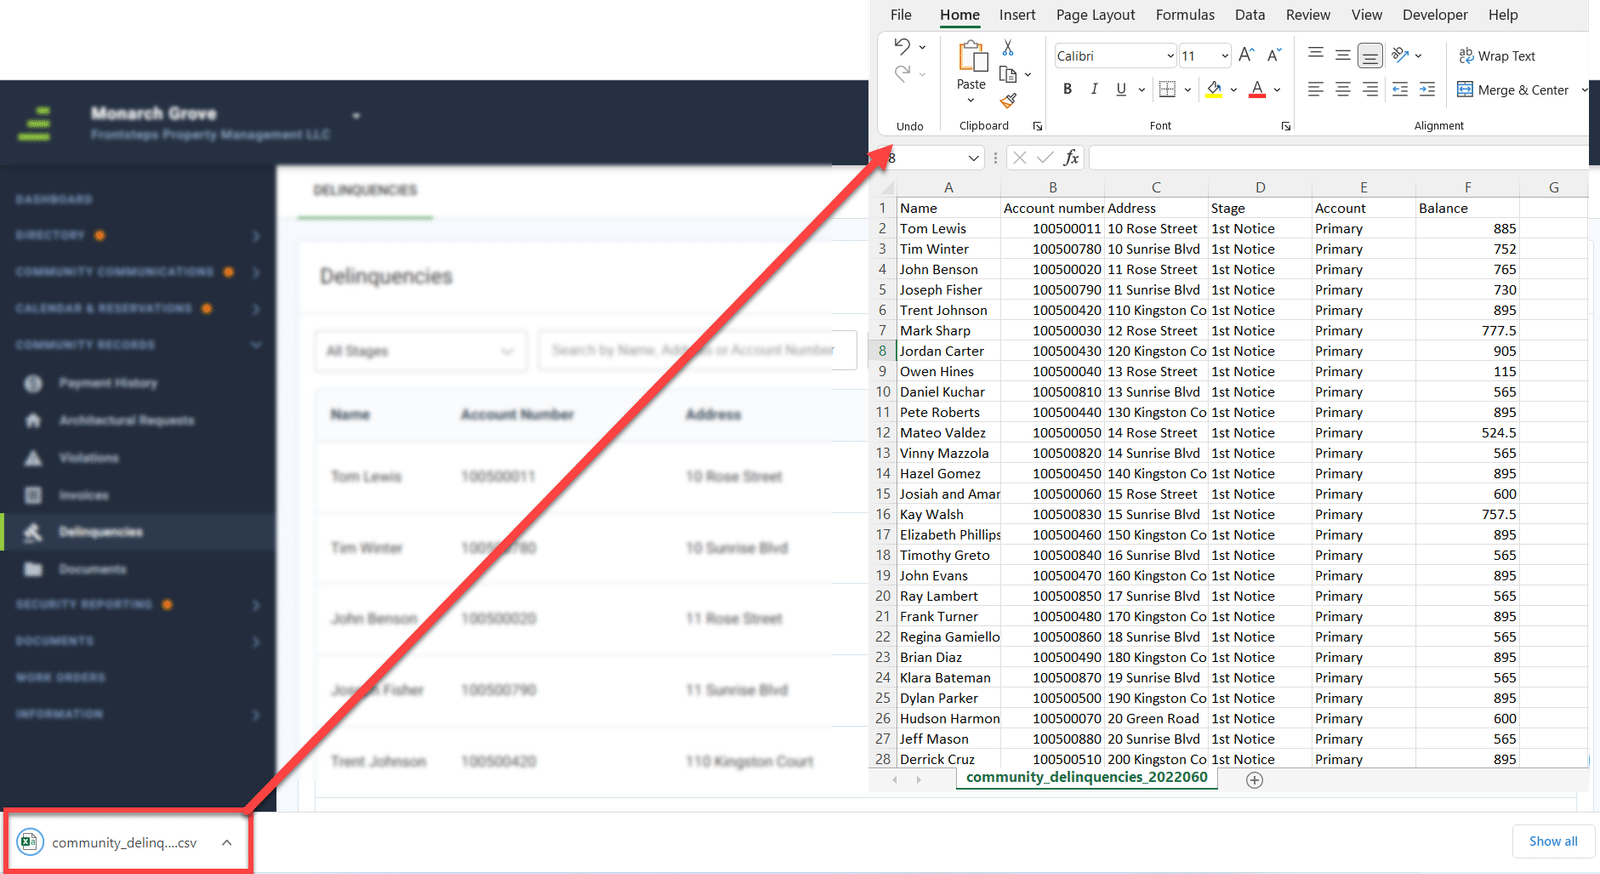Add a new sheet with plus icon
The image size is (1600, 874).
click(x=1255, y=780)
